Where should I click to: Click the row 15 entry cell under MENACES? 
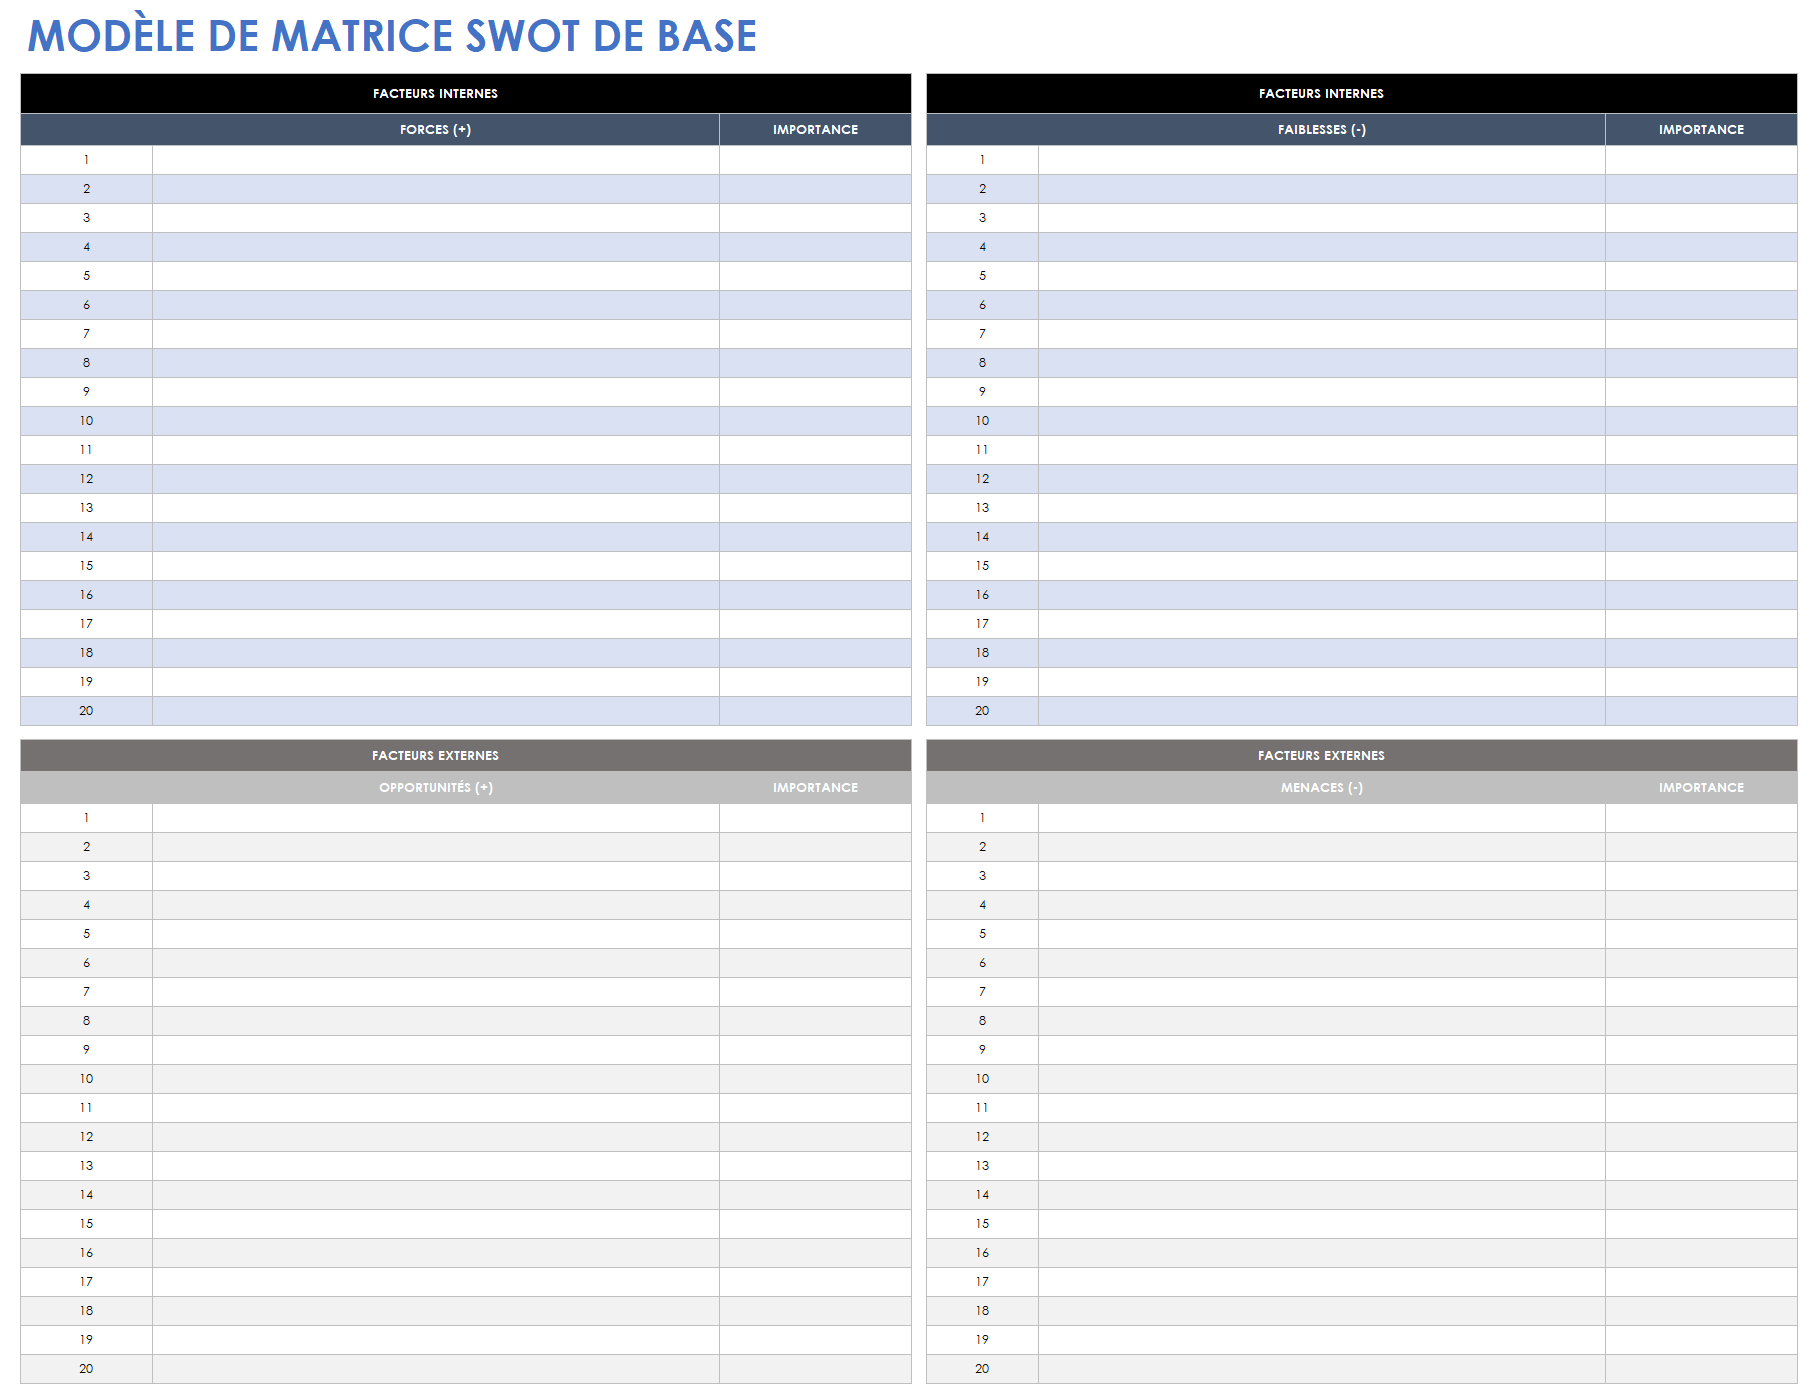[1322, 1224]
